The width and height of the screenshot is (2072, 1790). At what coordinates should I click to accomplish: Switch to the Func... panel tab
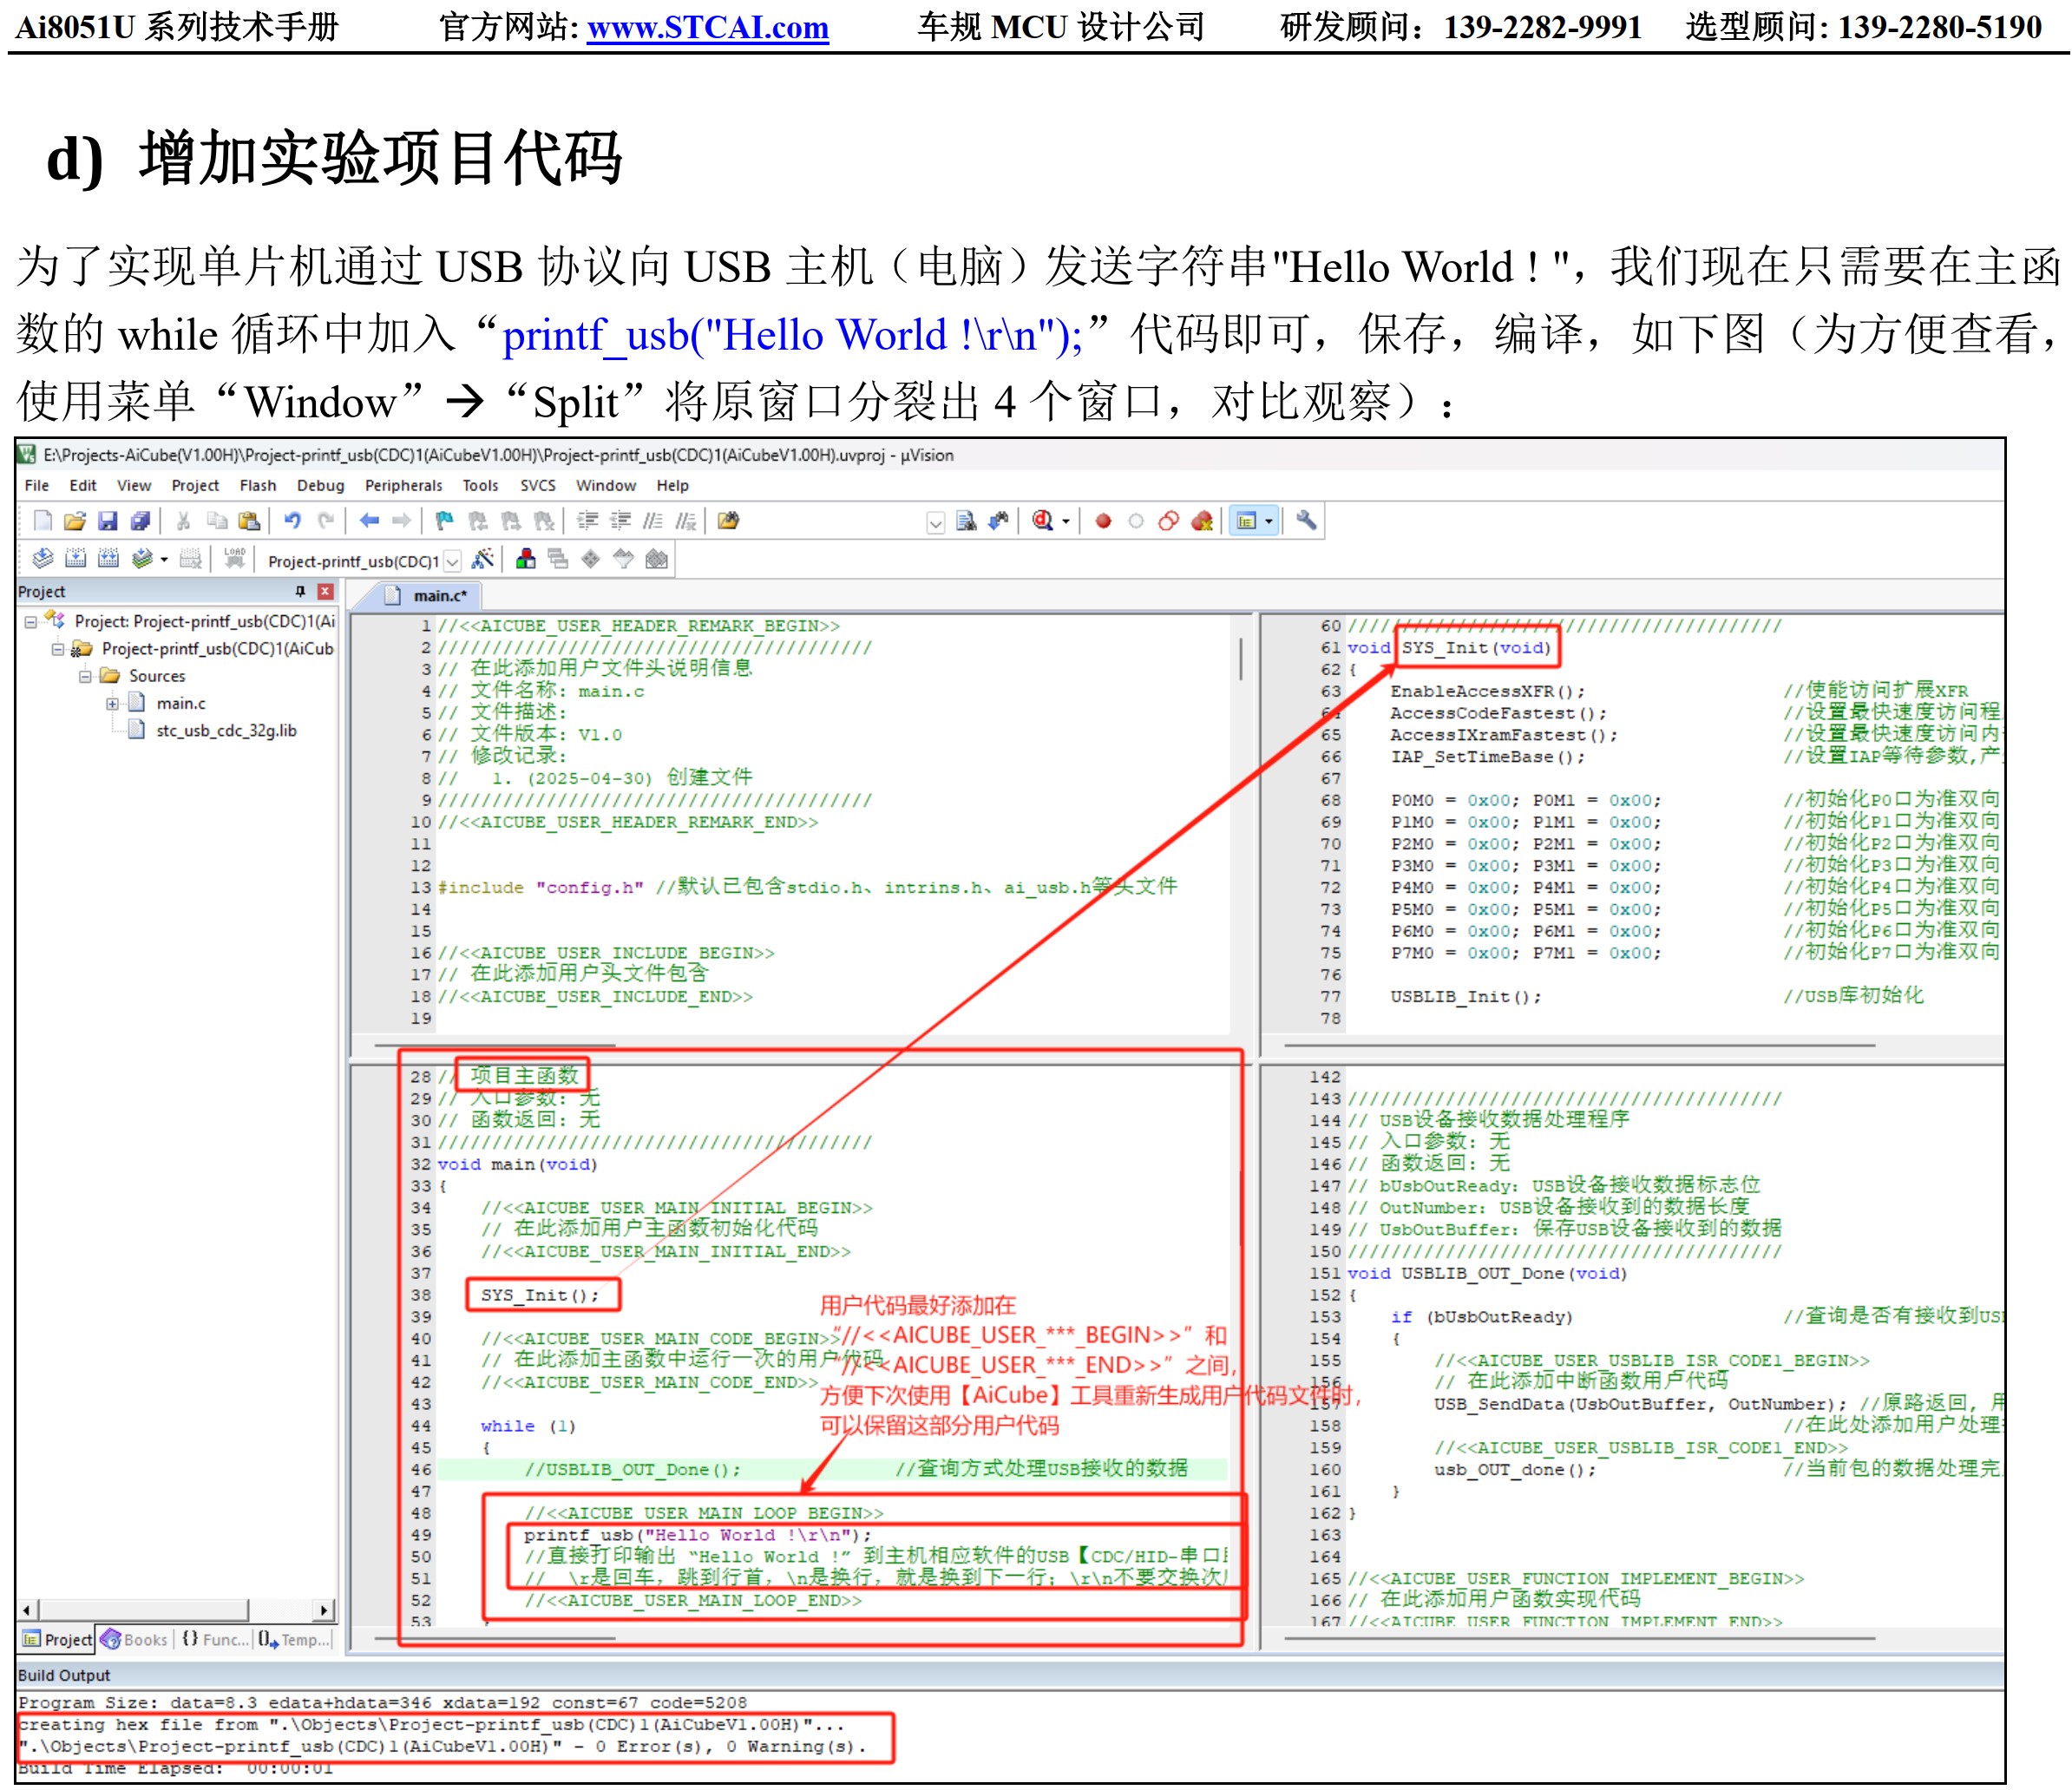click(x=215, y=1640)
